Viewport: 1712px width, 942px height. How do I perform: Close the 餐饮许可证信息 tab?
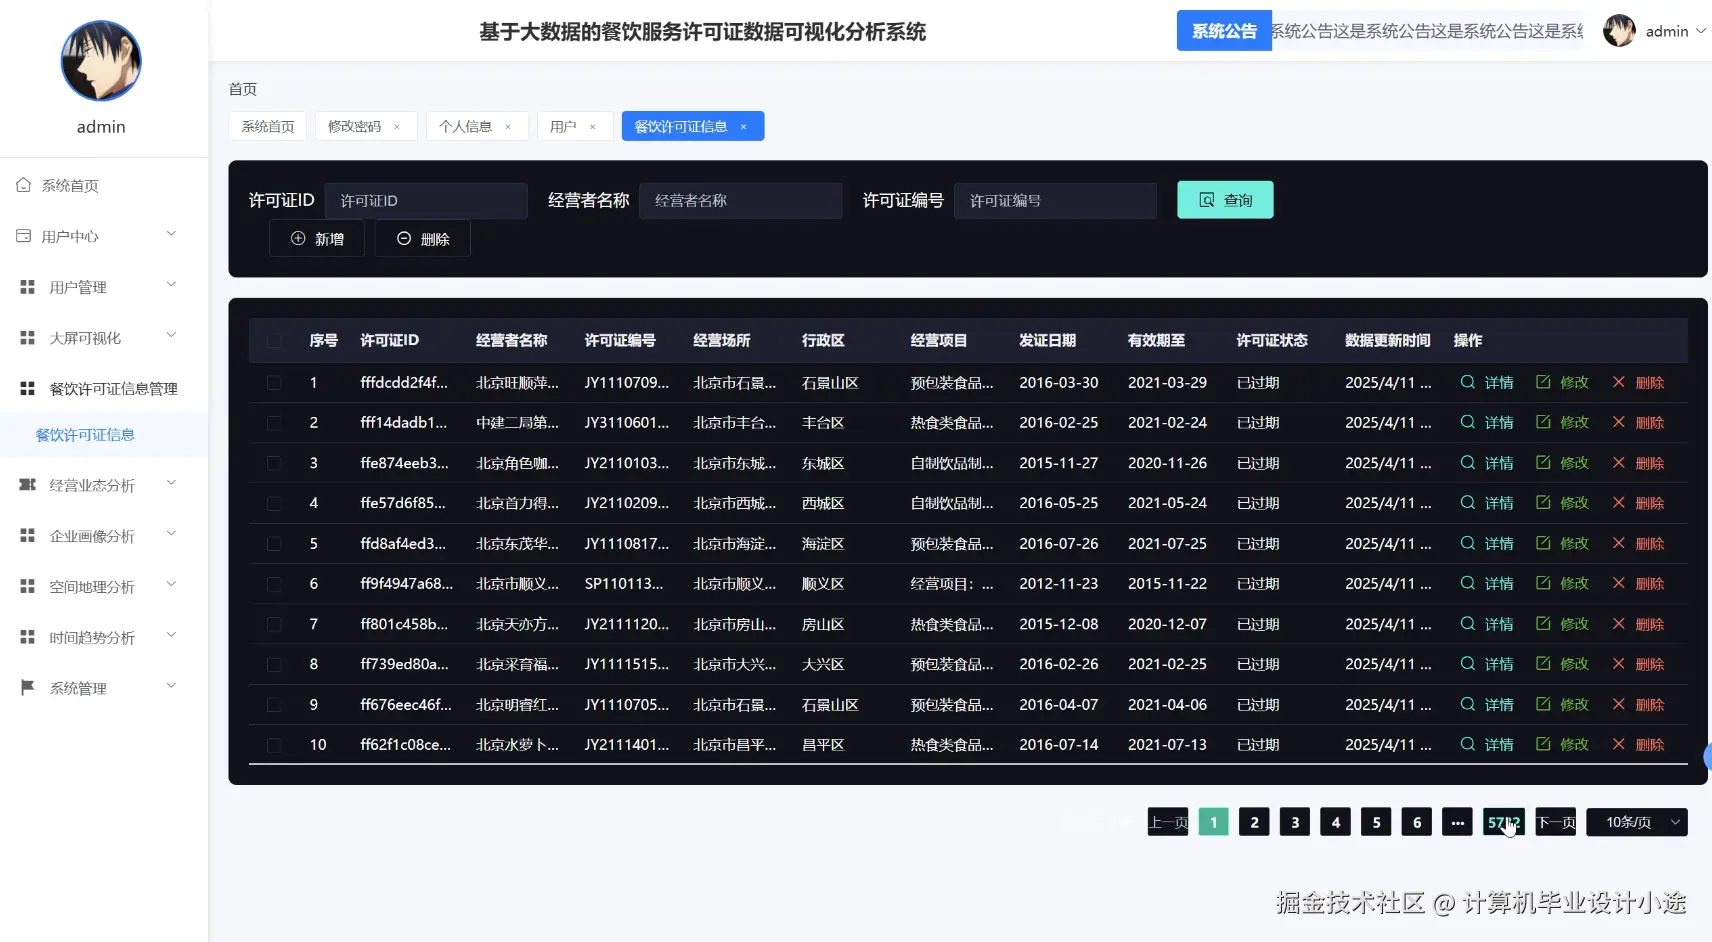pos(743,127)
